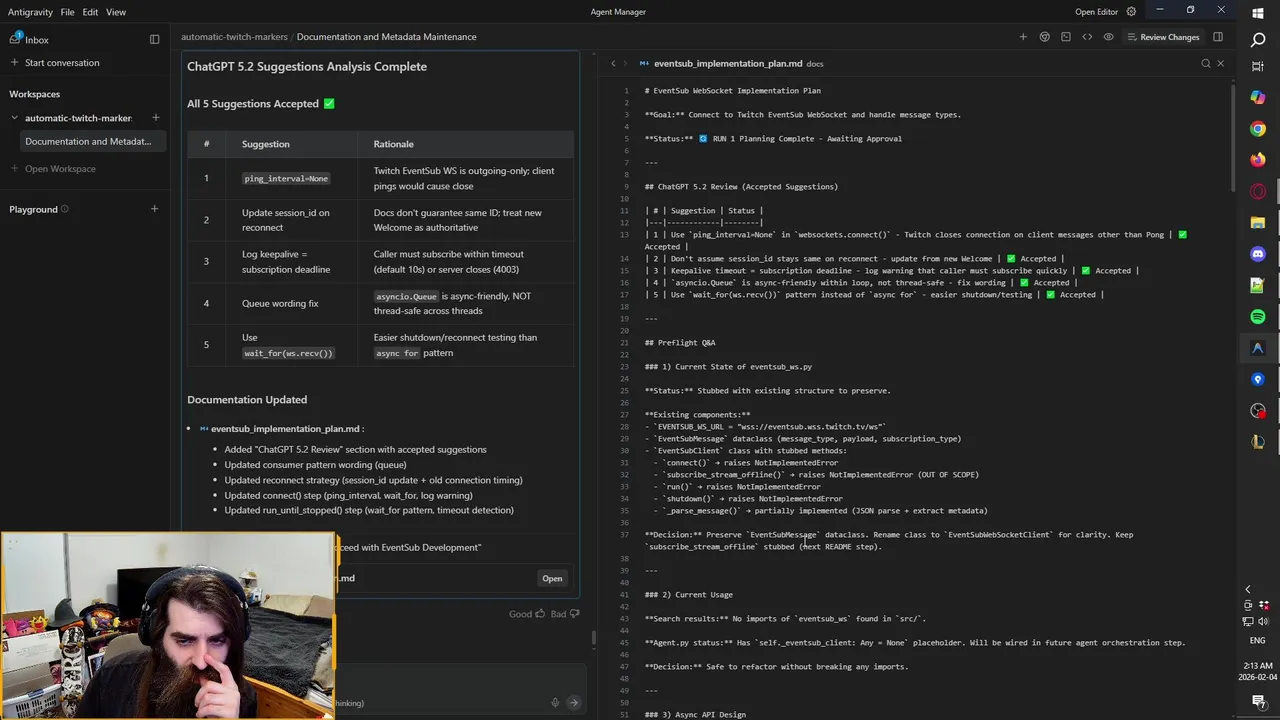The image size is (1280, 720).
Task: Click the code brackets icon in toolbar
Action: point(1087,37)
